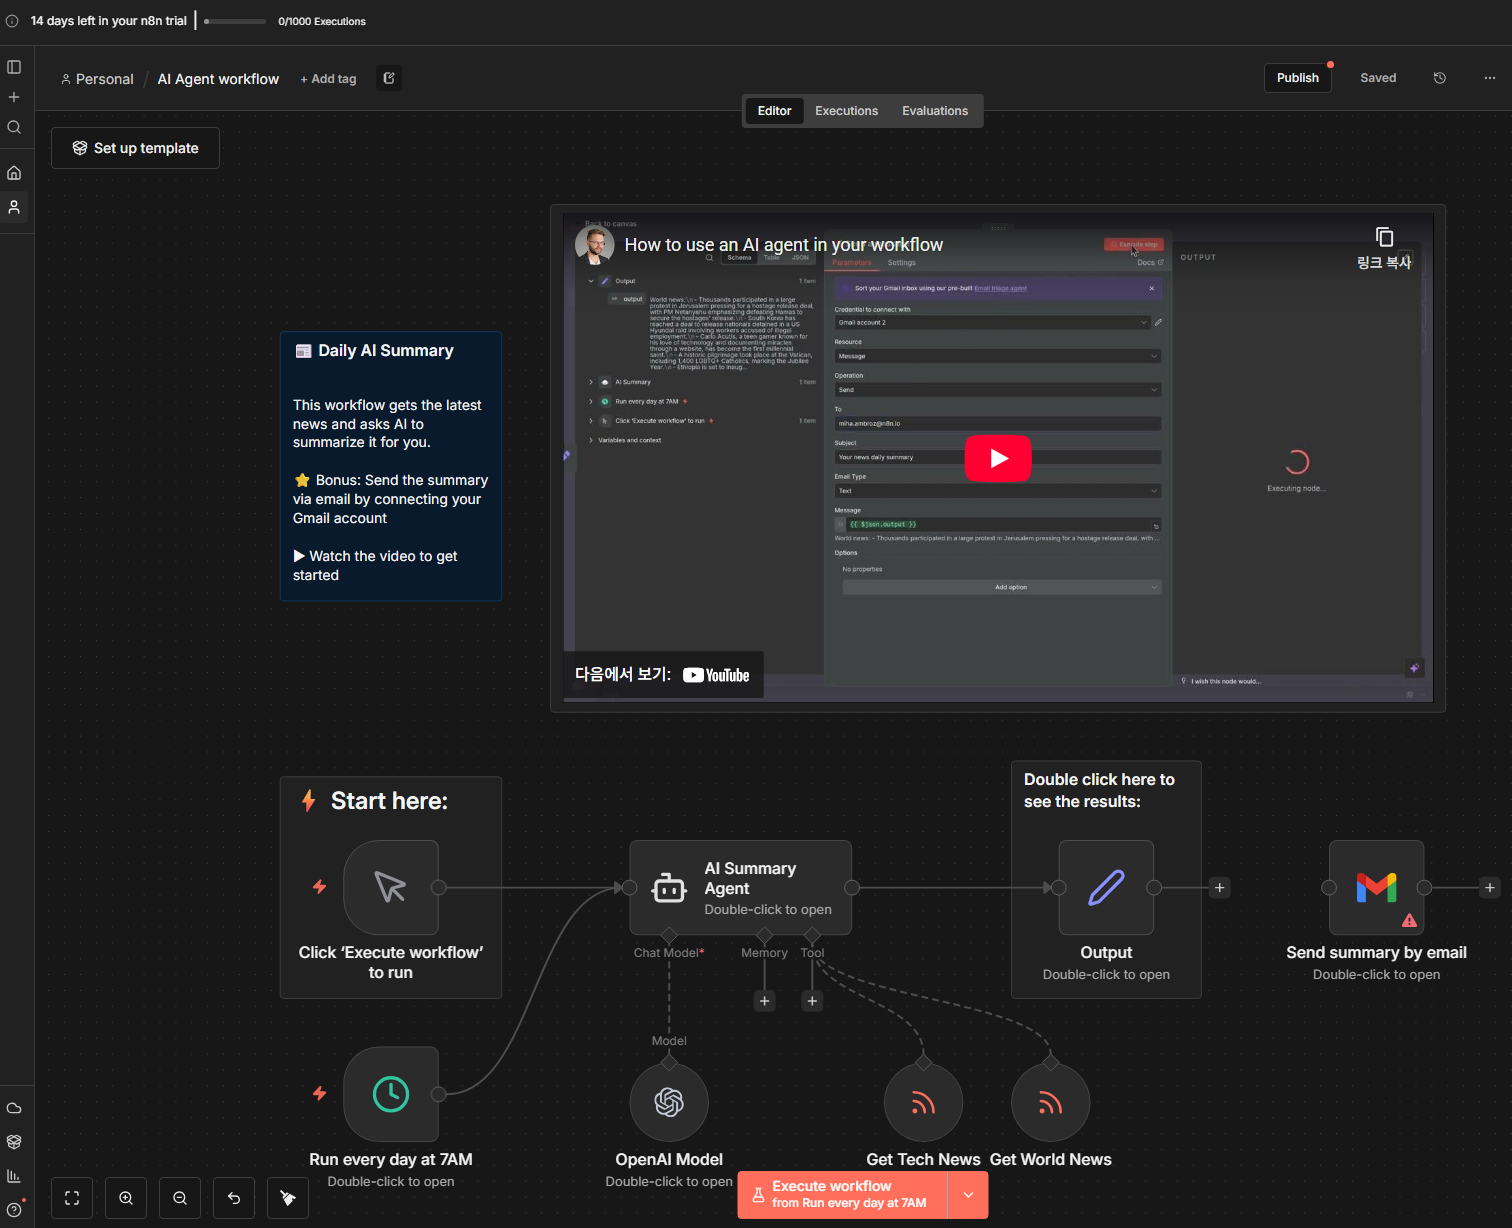
Task: Switch to the Editor tab
Action: click(774, 111)
